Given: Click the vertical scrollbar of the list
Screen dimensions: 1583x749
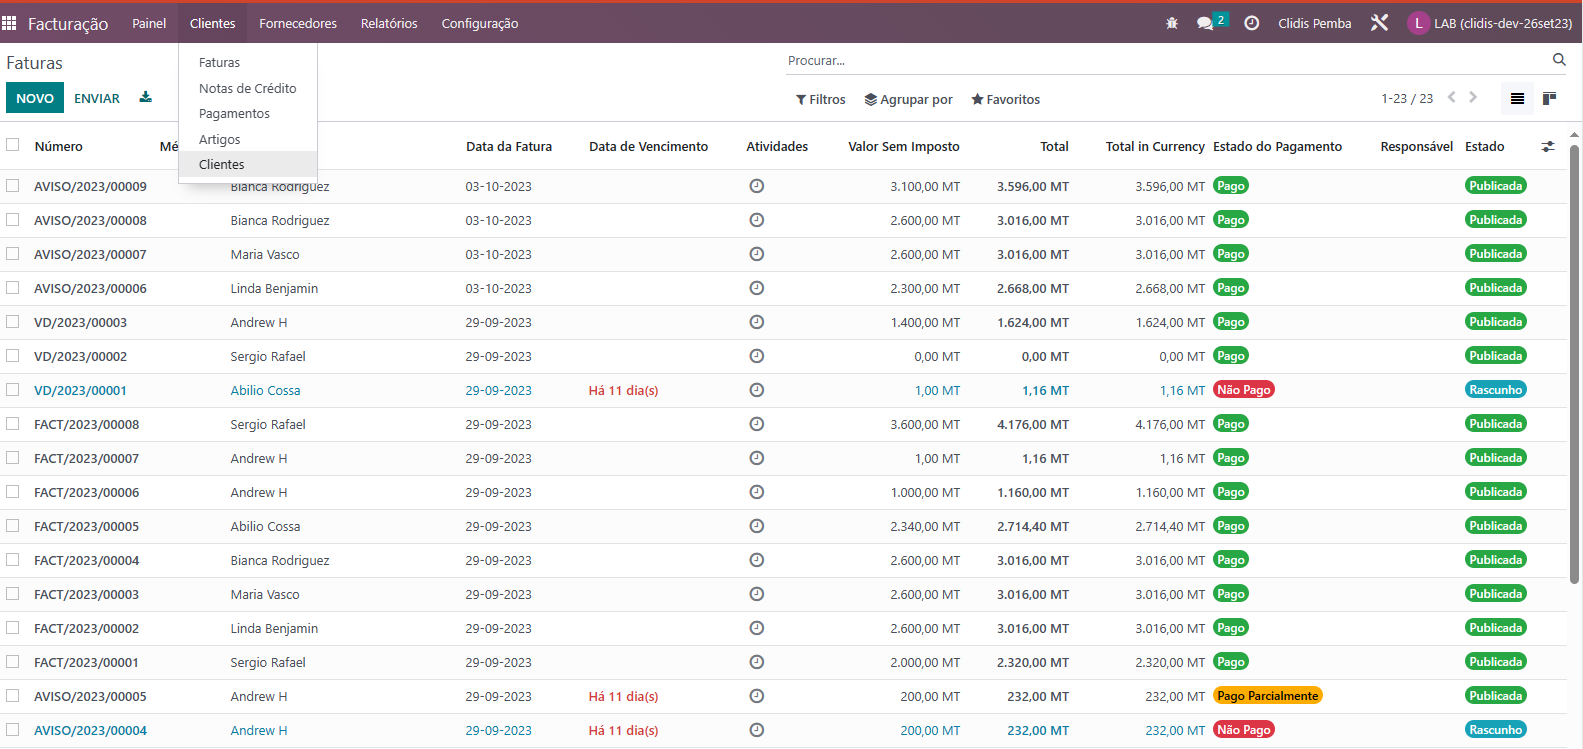Looking at the screenshot, I should [x=1574, y=364].
